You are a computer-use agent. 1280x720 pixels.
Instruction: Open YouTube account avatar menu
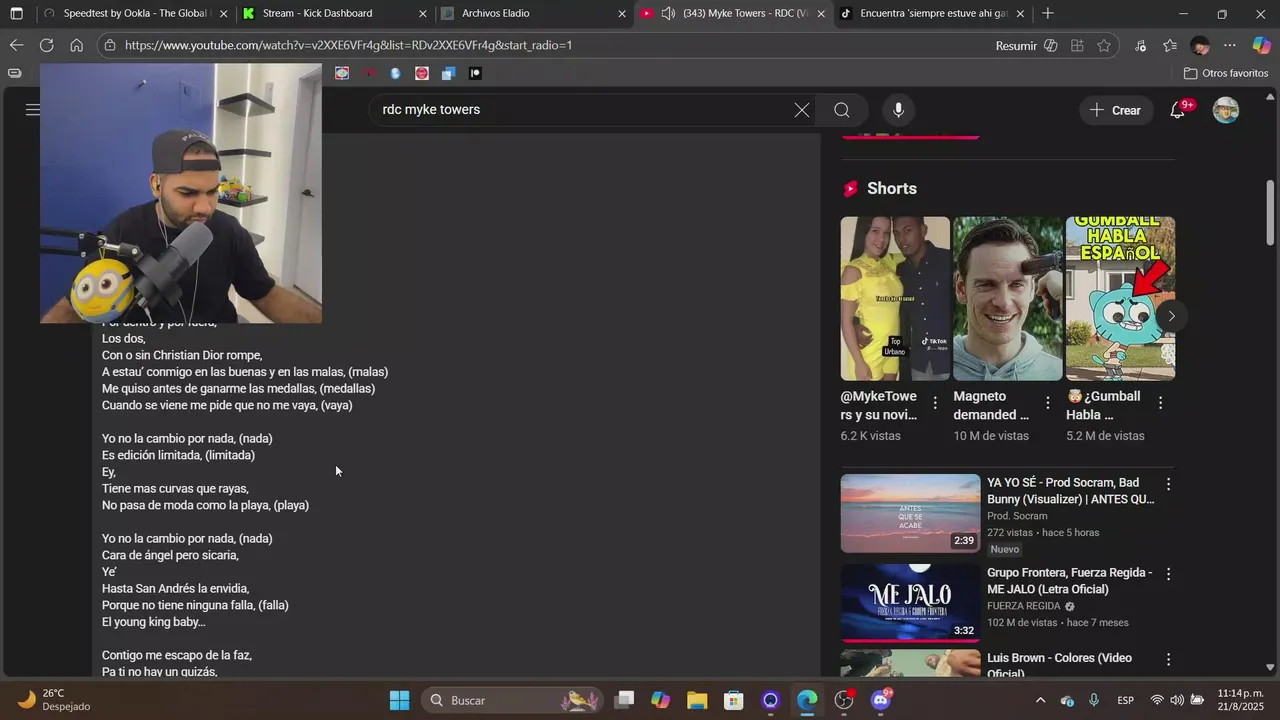[x=1226, y=110]
